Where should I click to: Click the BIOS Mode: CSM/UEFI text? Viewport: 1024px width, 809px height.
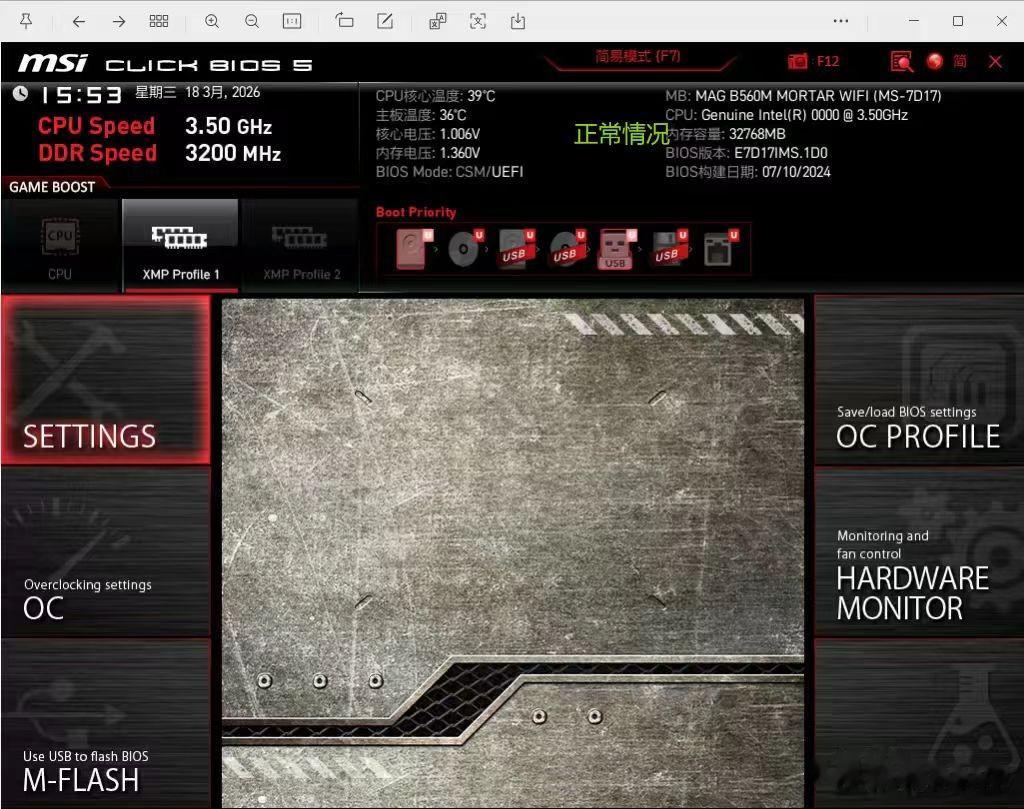tap(449, 172)
